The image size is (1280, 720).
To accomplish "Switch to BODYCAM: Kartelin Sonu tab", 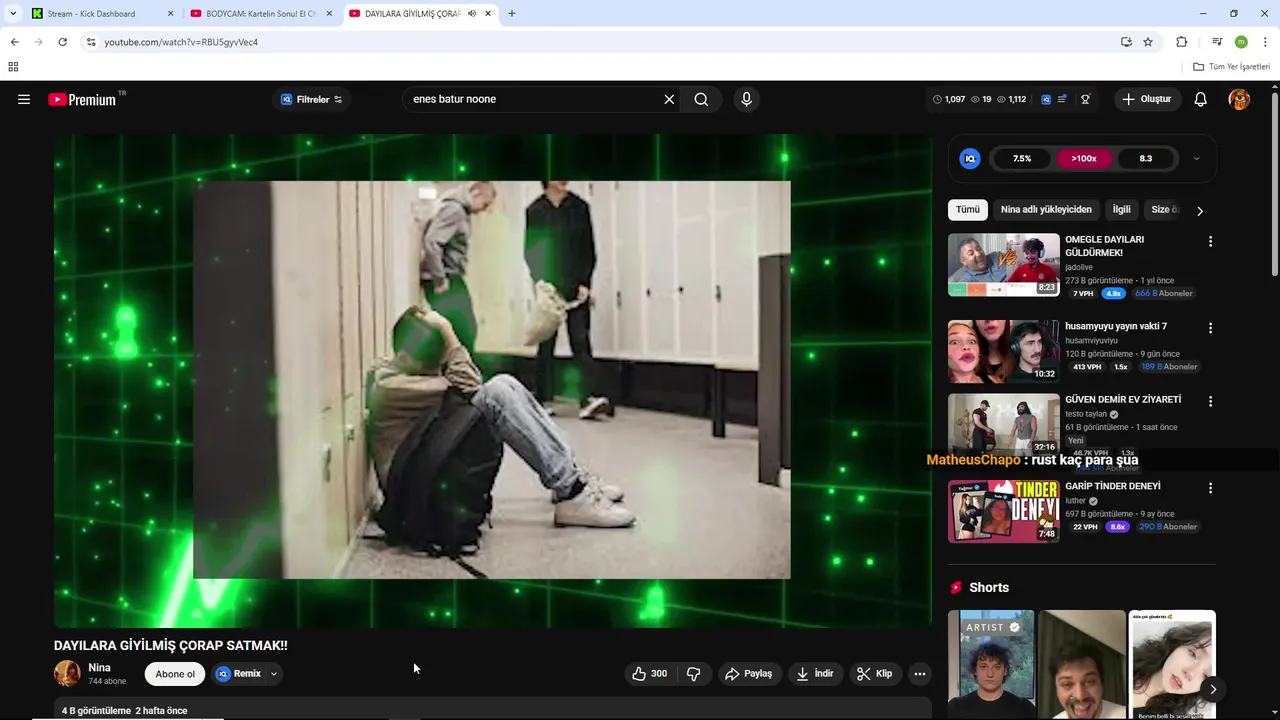I will pos(260,14).
